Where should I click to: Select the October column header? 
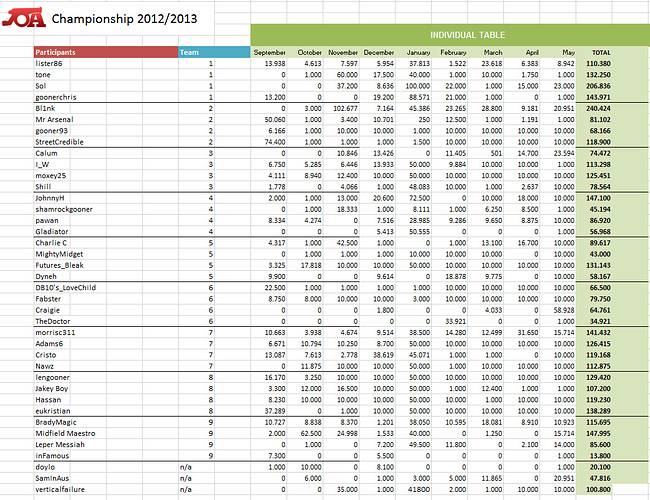coord(310,53)
